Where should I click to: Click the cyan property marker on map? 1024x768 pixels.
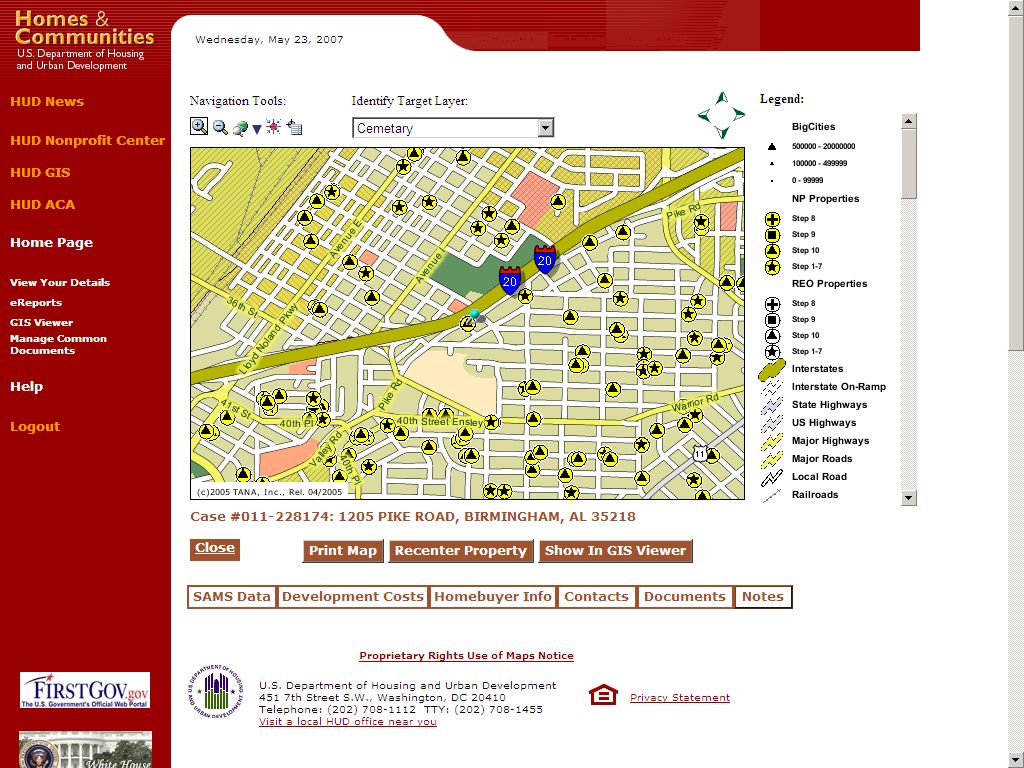point(474,315)
